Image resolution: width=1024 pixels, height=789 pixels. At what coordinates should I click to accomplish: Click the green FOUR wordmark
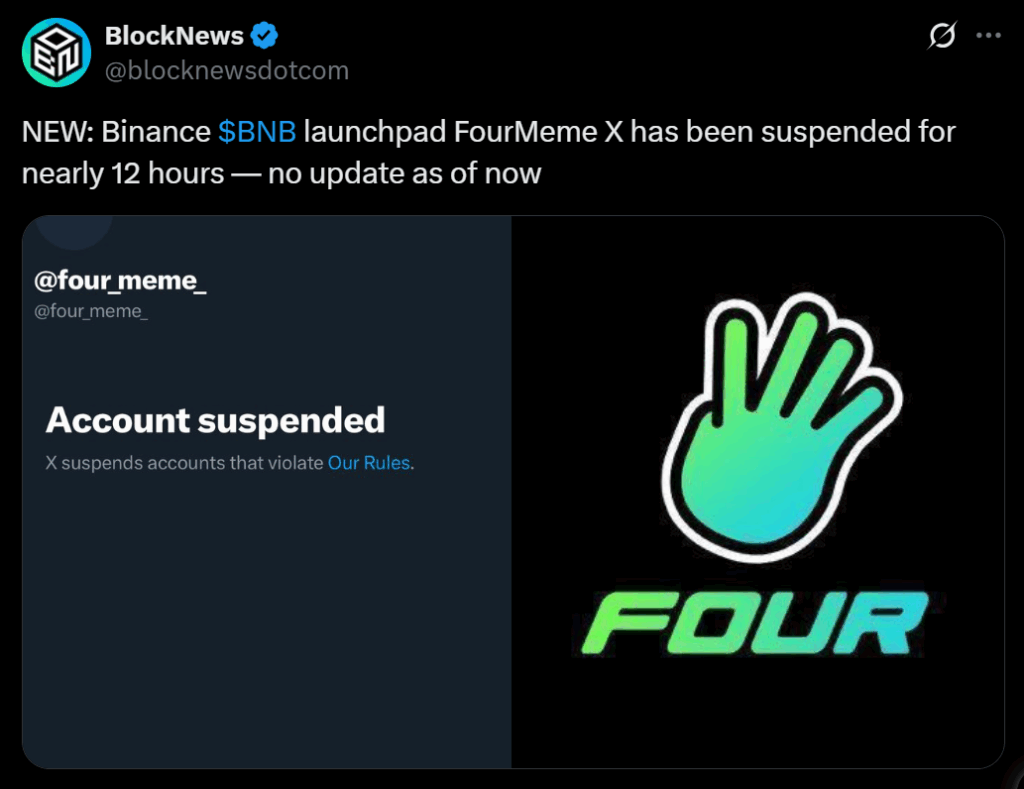(x=756, y=623)
